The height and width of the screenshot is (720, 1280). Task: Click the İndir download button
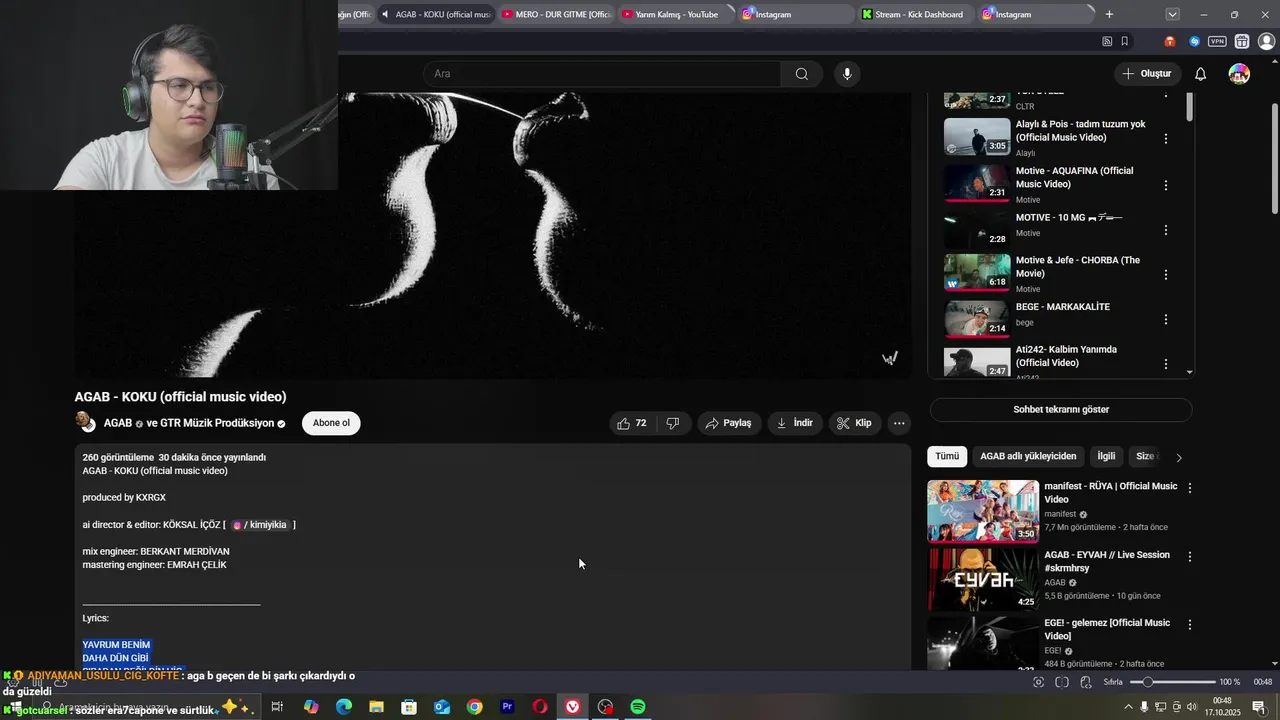(794, 423)
